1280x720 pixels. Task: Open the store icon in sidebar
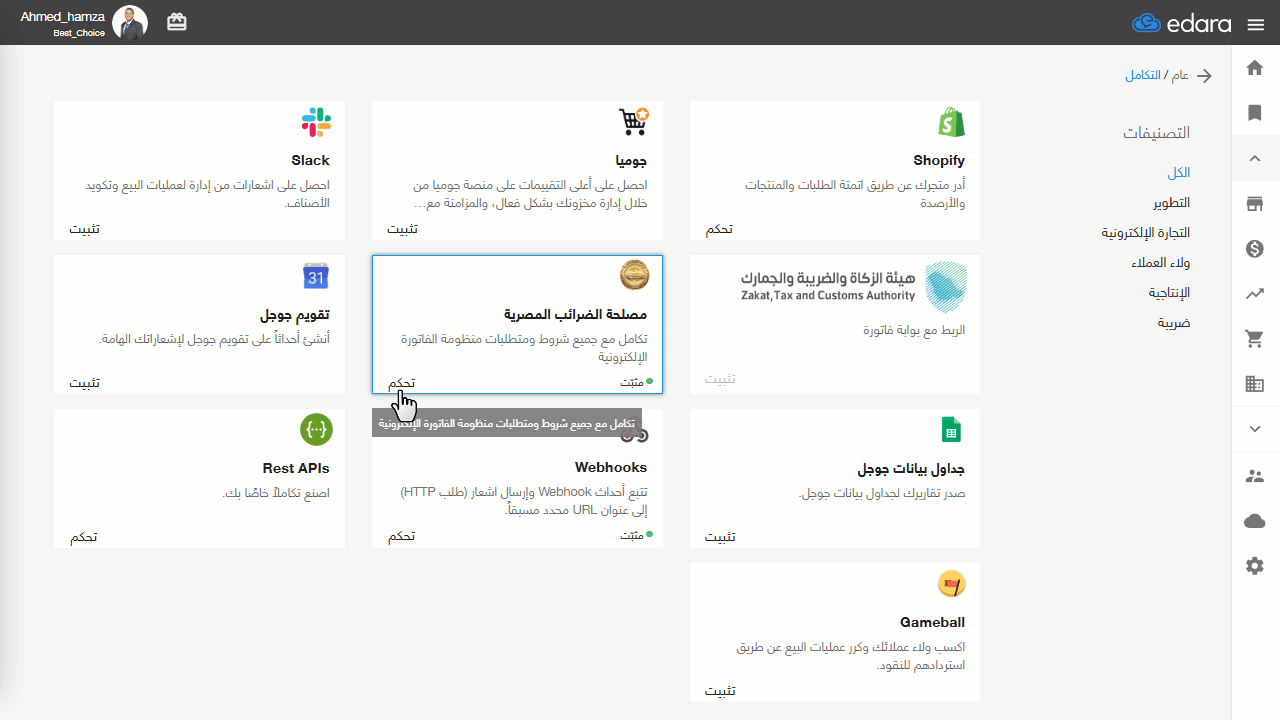click(x=1255, y=203)
